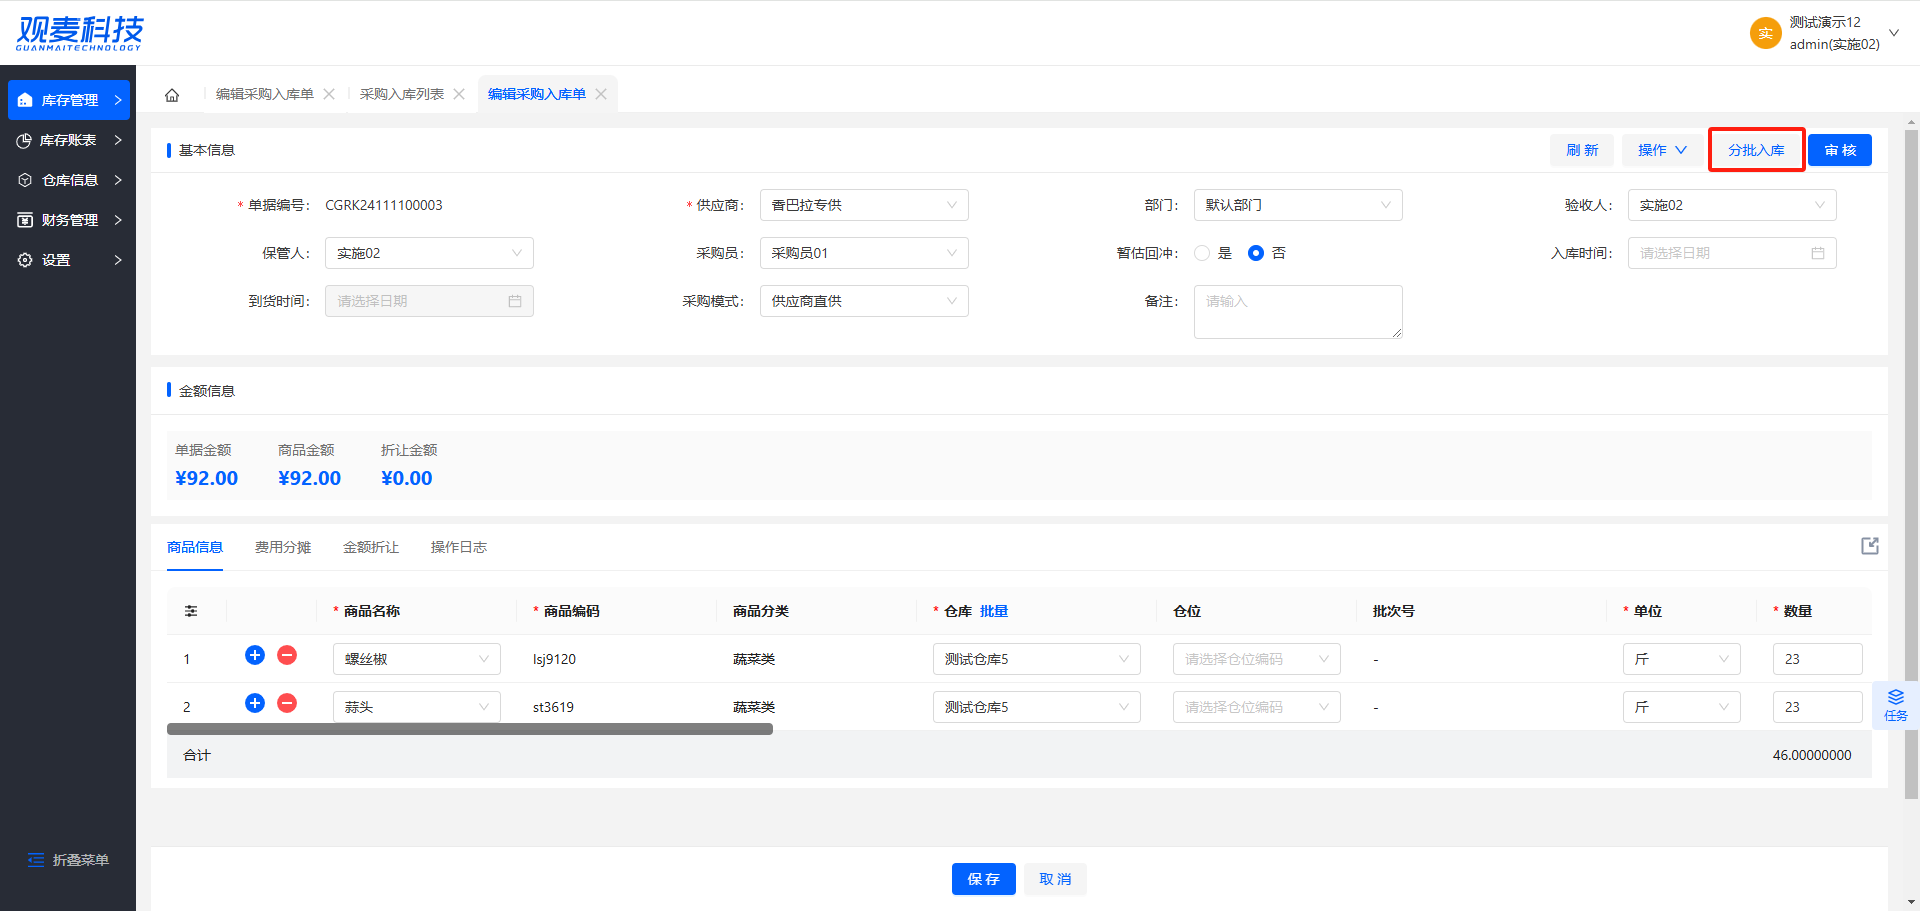Viewport: 1920px width, 911px height.
Task: Open the 供应商 dropdown
Action: click(x=863, y=205)
